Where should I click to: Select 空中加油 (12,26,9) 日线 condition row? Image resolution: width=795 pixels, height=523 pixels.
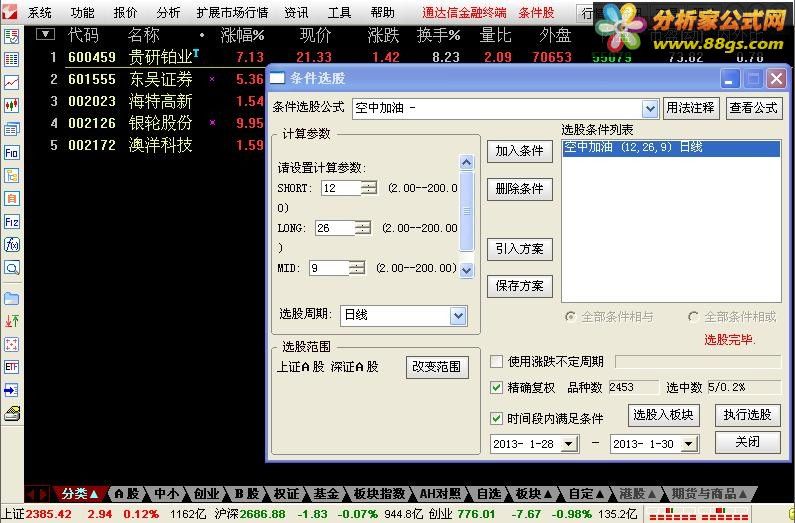(x=671, y=147)
